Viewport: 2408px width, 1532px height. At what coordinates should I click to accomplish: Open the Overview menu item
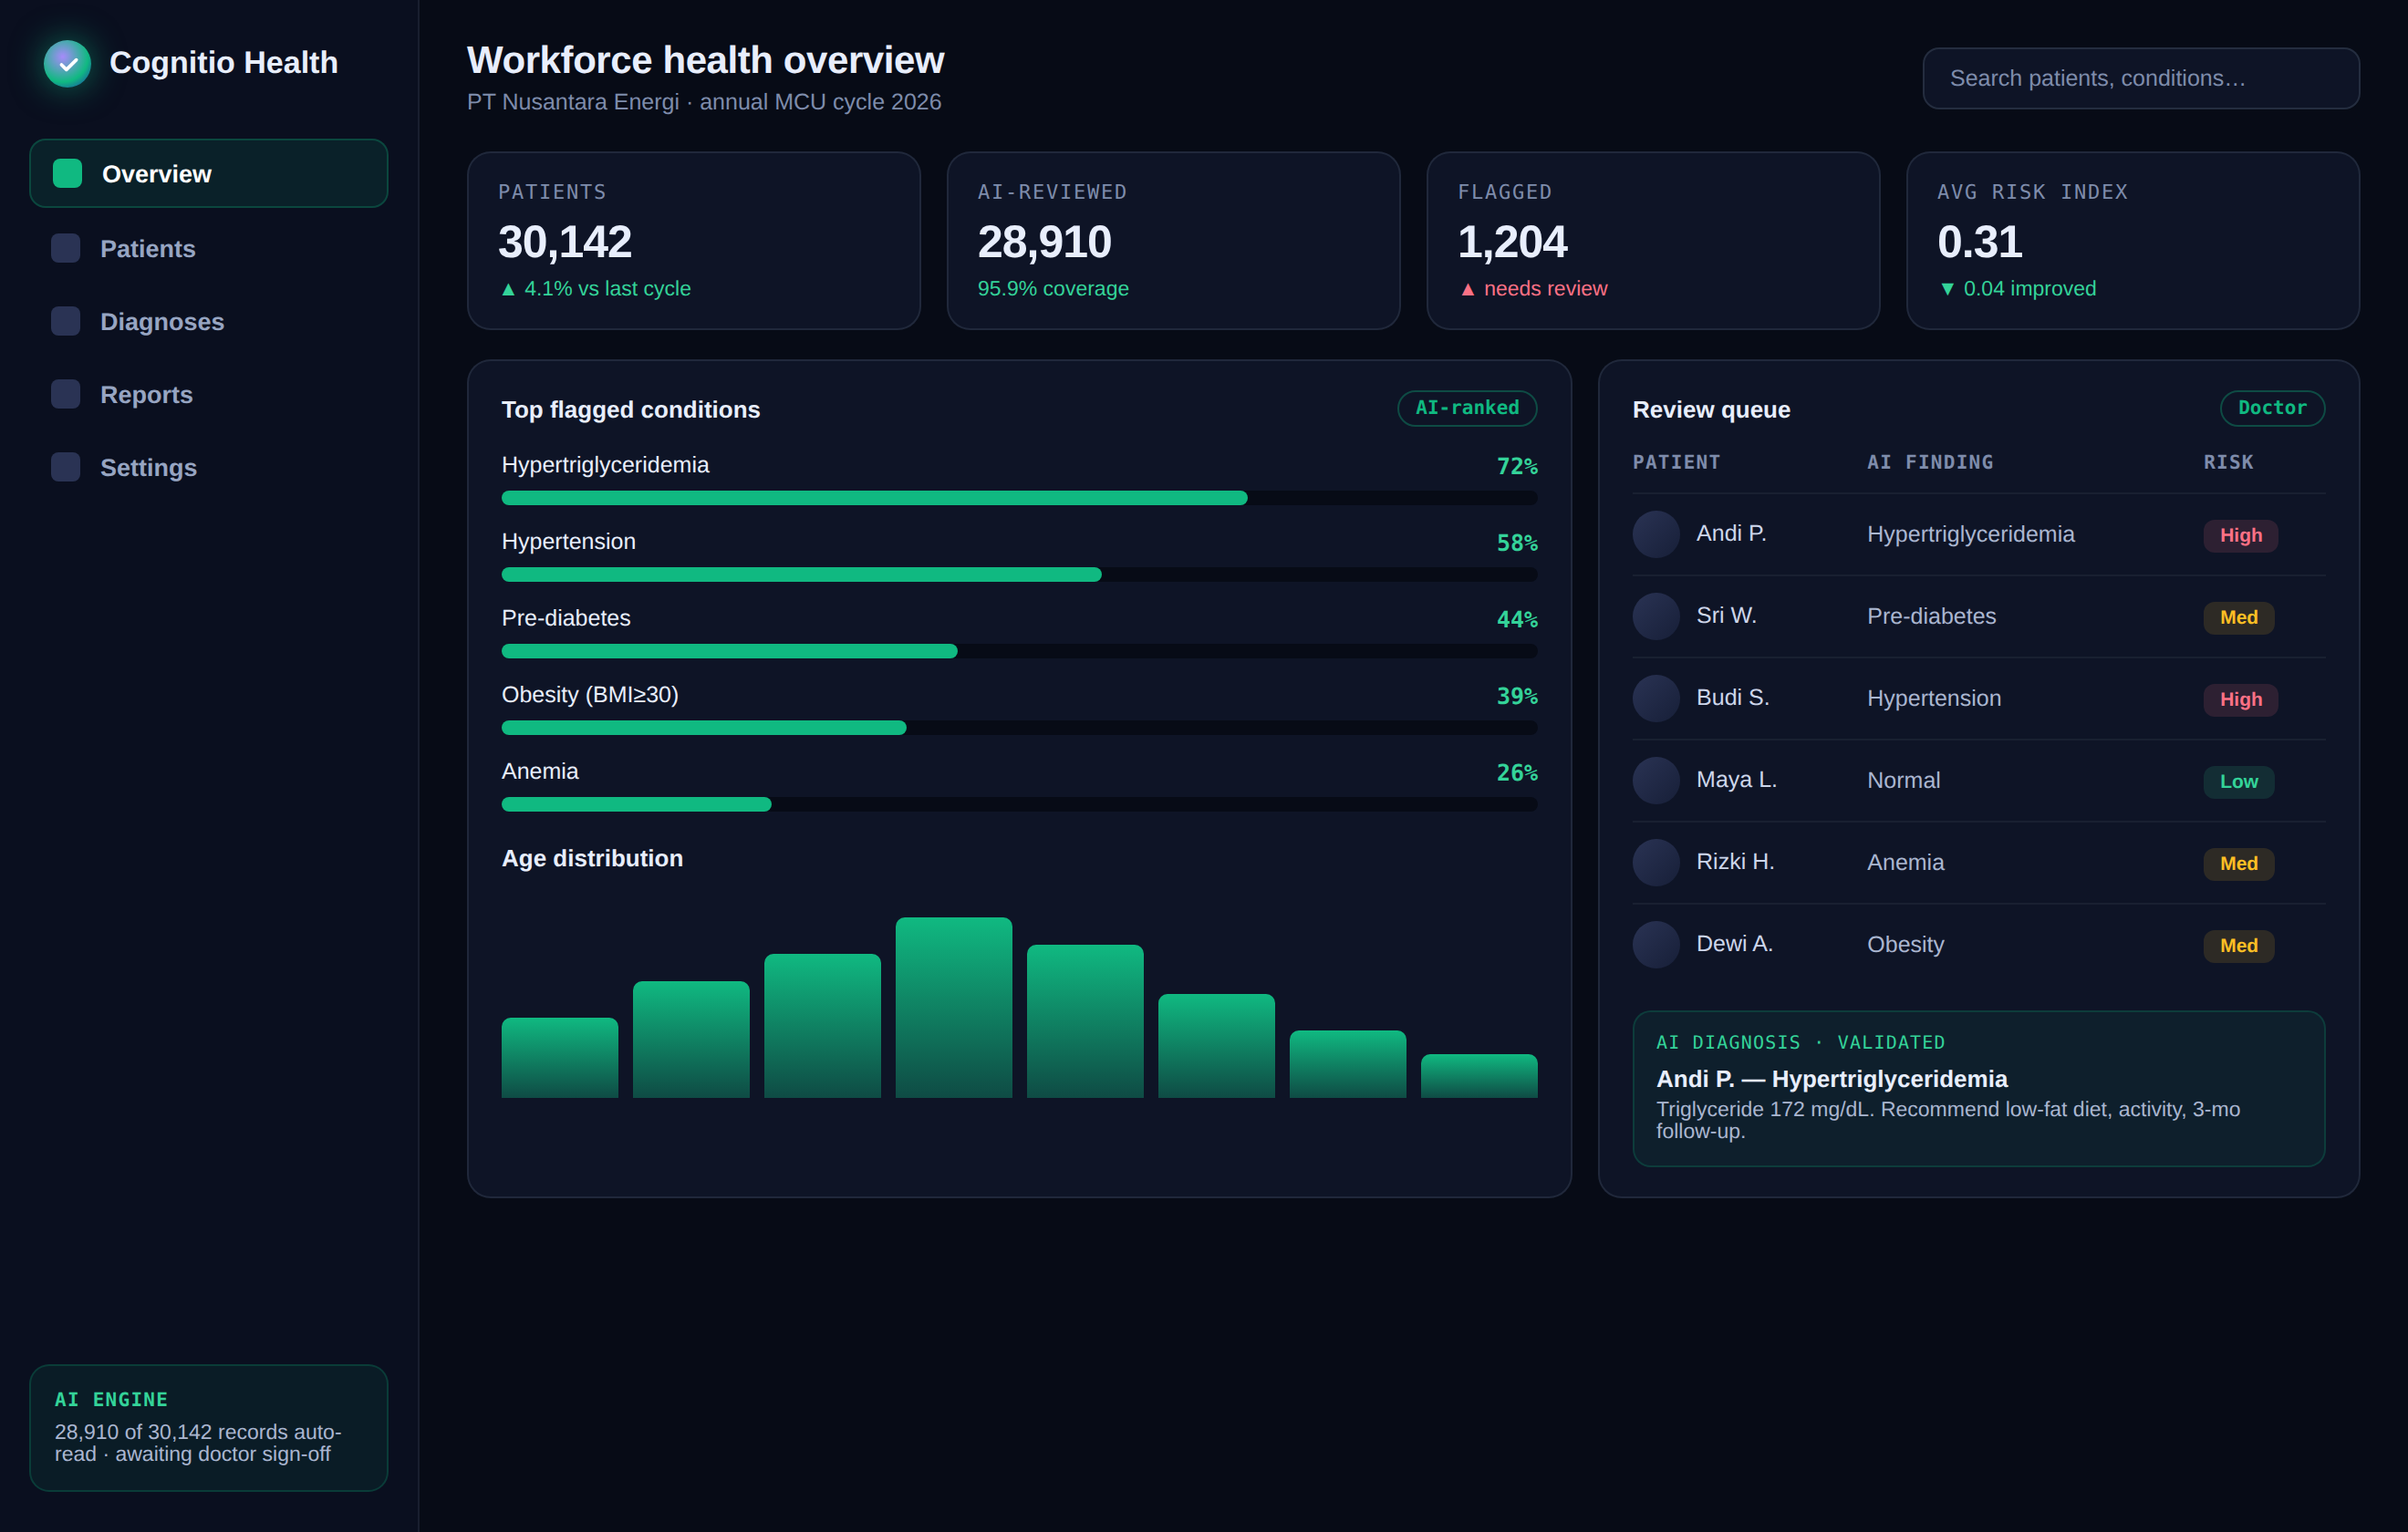click(209, 173)
